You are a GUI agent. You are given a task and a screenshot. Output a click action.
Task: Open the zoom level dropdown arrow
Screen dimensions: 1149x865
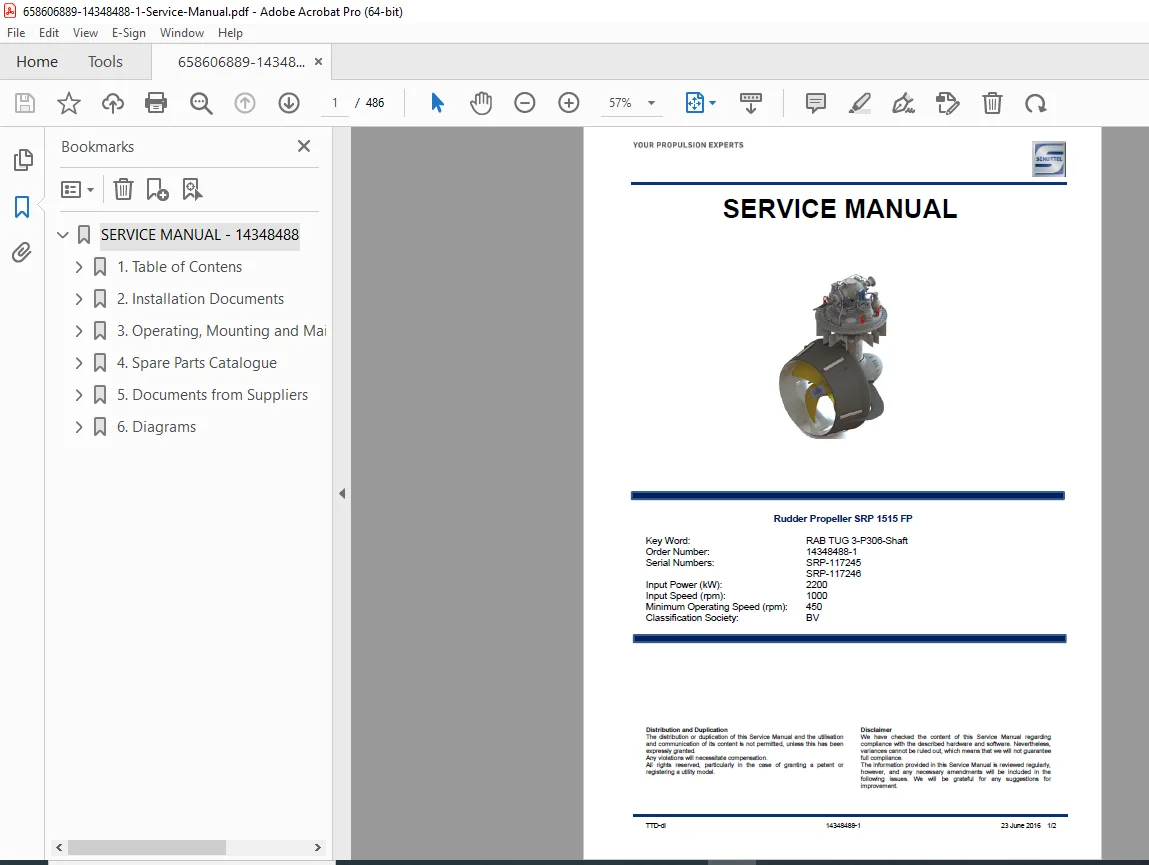click(651, 103)
